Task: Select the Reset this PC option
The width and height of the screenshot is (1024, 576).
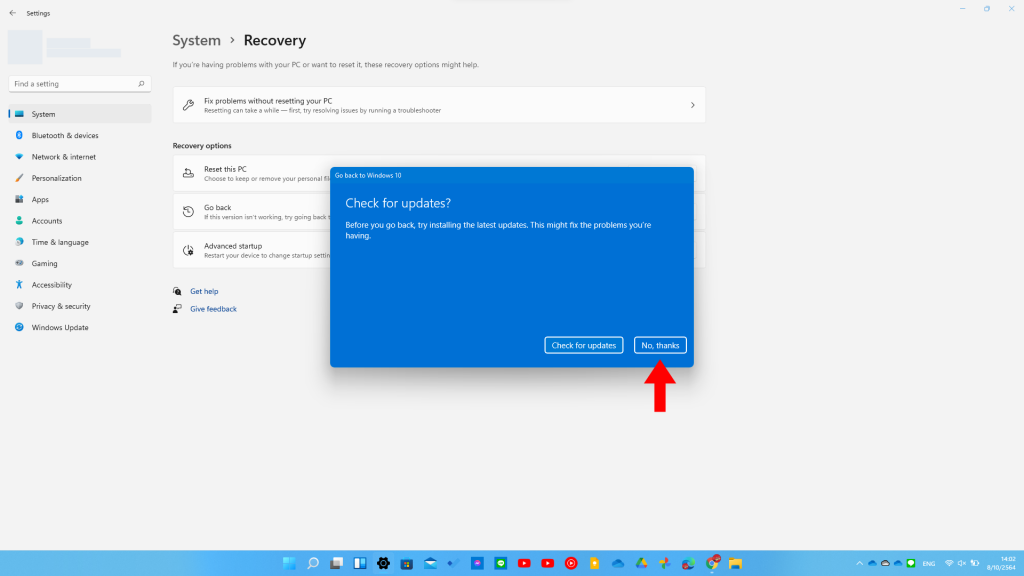Action: tap(252, 173)
